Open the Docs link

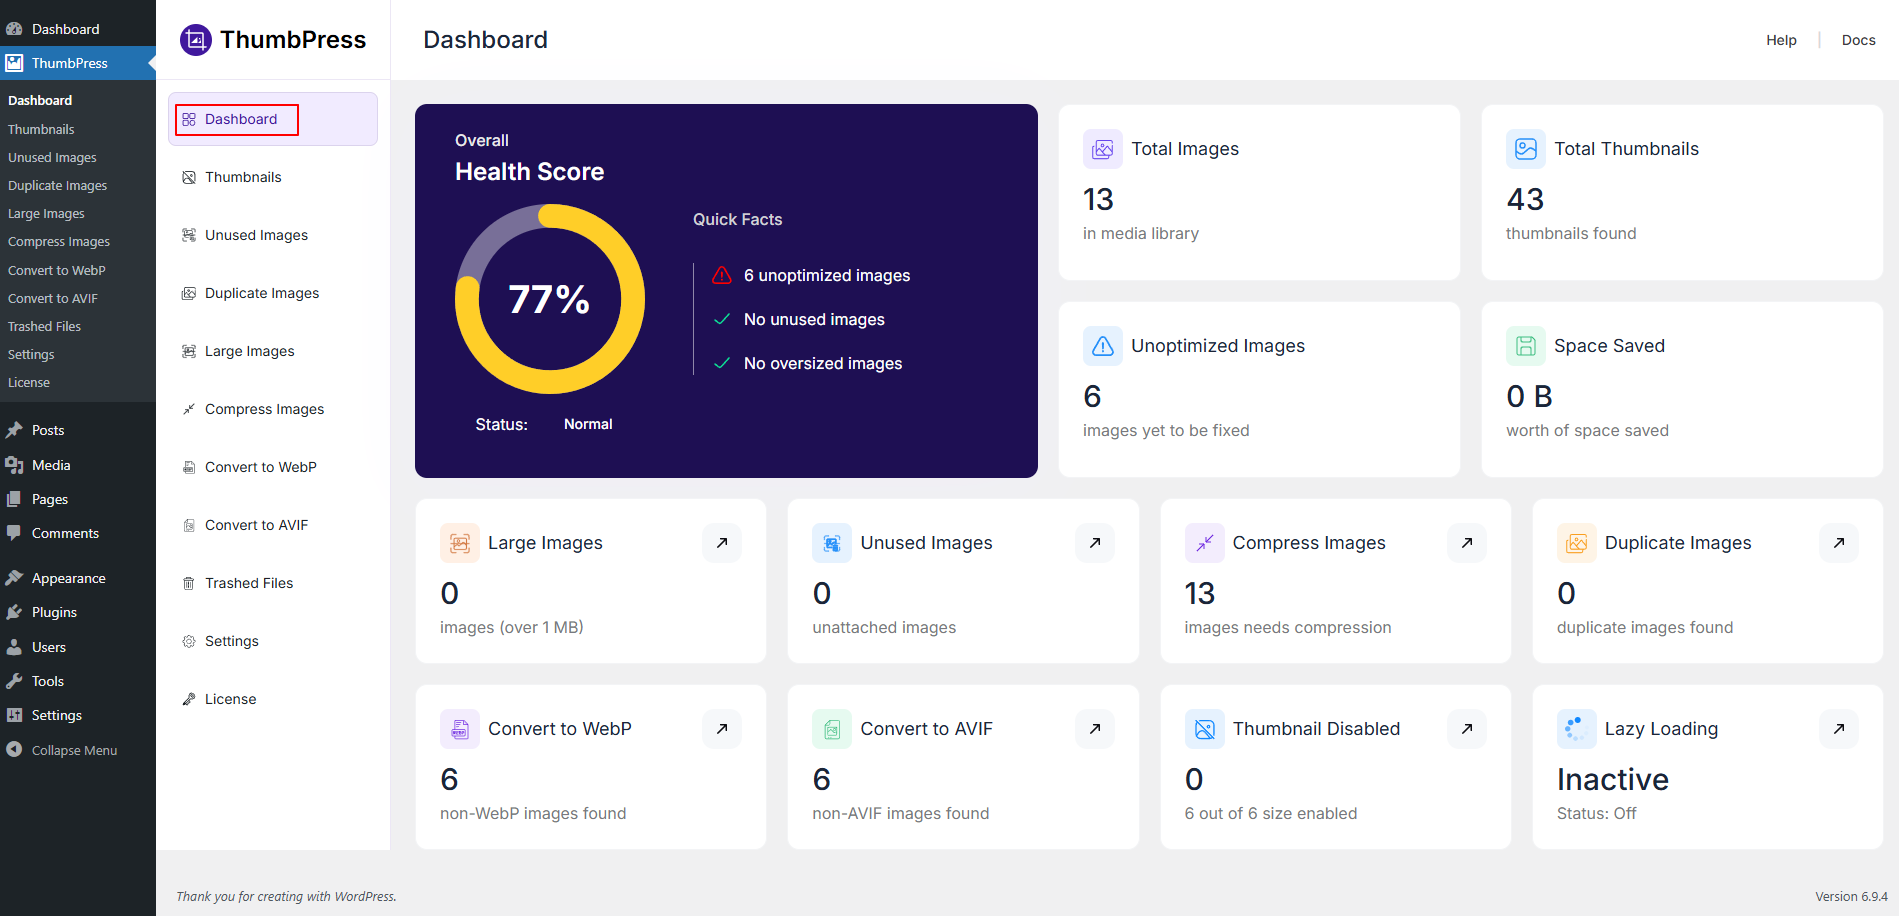[1858, 40]
